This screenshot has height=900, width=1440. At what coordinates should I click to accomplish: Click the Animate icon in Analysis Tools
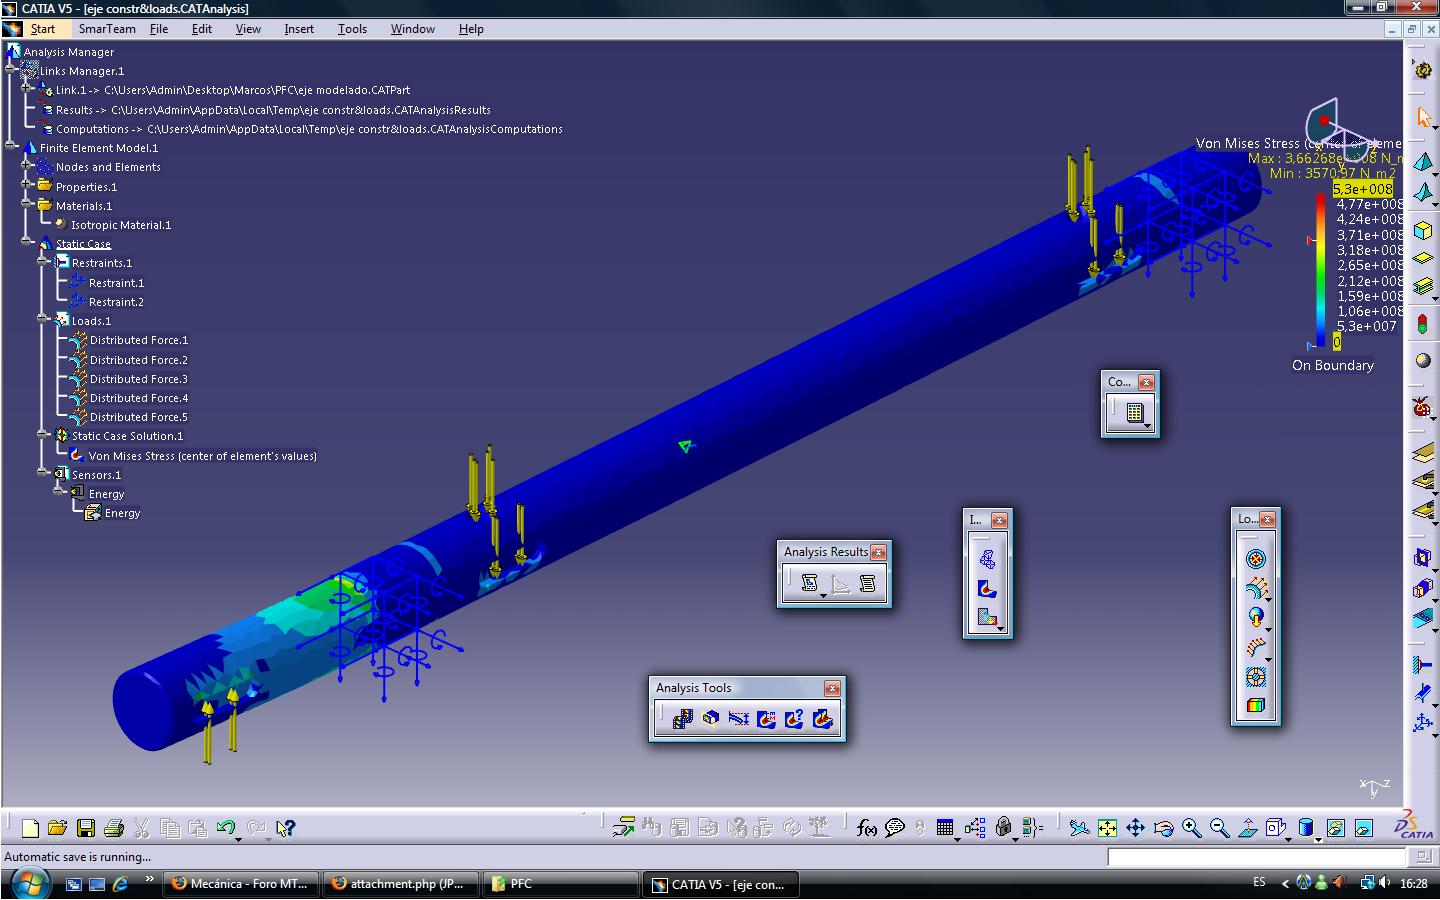point(683,719)
